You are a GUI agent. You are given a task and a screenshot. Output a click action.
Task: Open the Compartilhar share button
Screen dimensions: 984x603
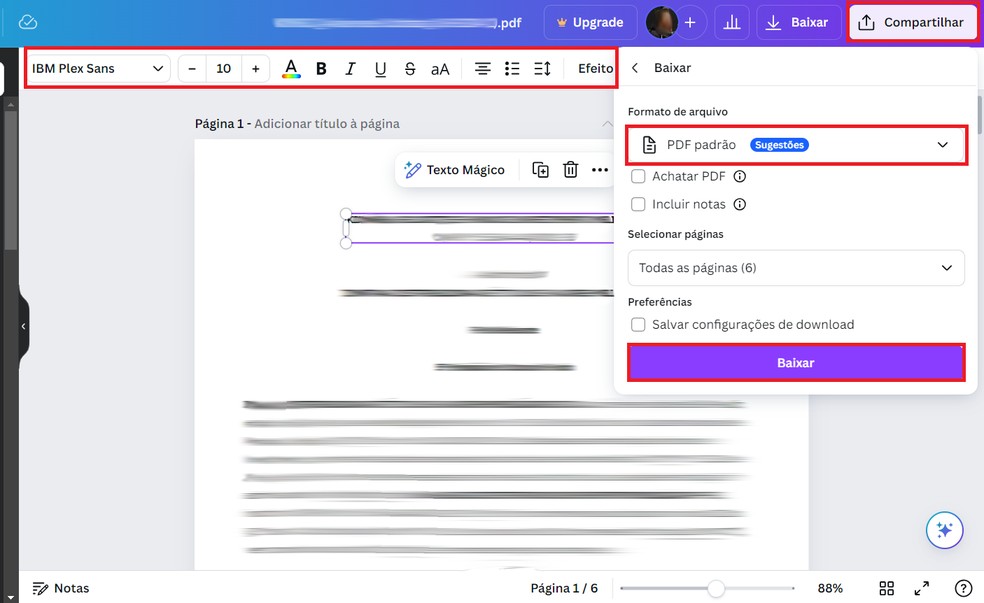pyautogui.click(x=912, y=23)
